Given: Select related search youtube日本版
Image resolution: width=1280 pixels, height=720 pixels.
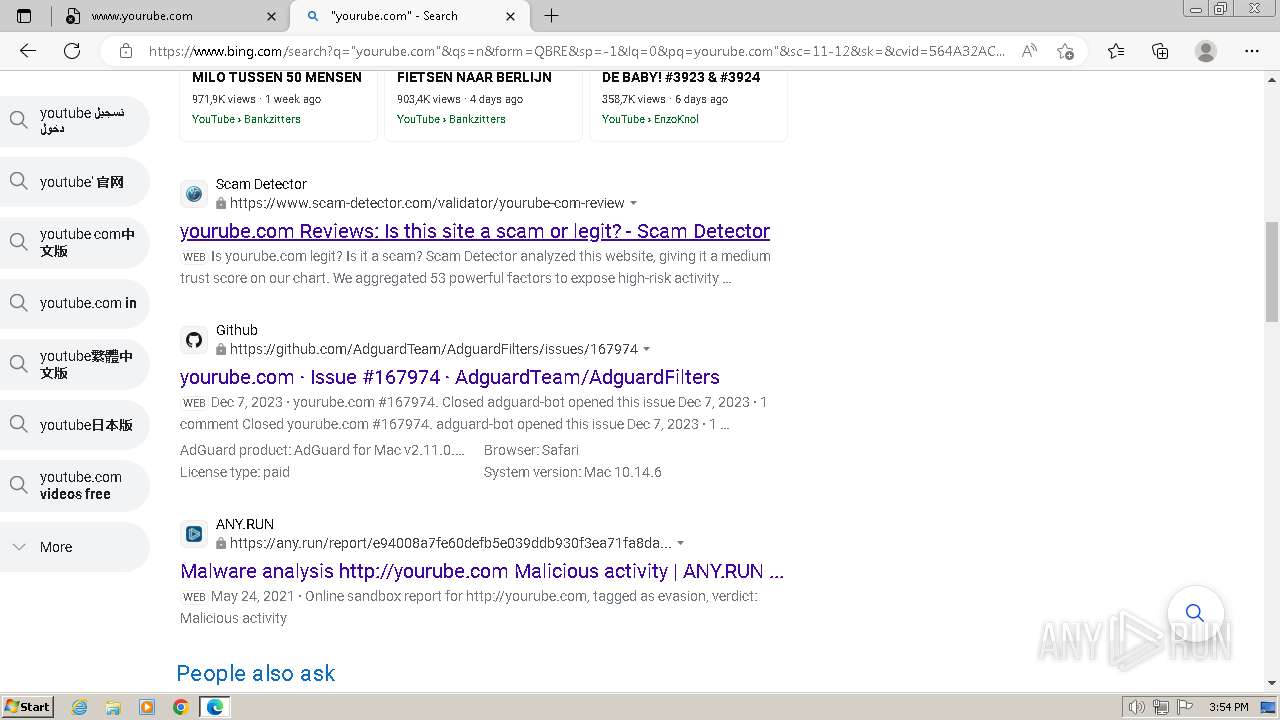Looking at the screenshot, I should 75,425.
